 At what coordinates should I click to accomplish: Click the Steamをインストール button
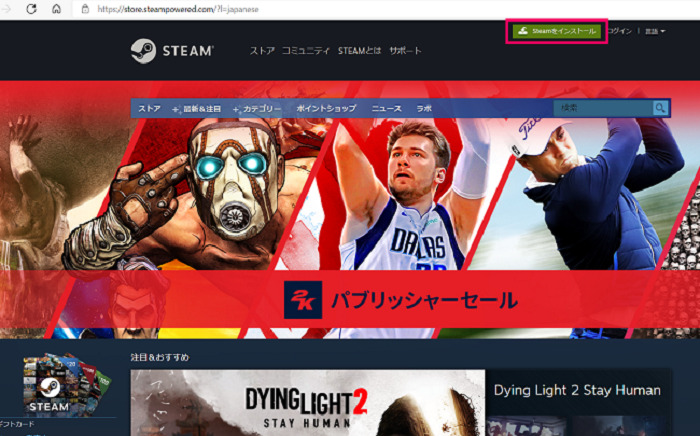557,31
